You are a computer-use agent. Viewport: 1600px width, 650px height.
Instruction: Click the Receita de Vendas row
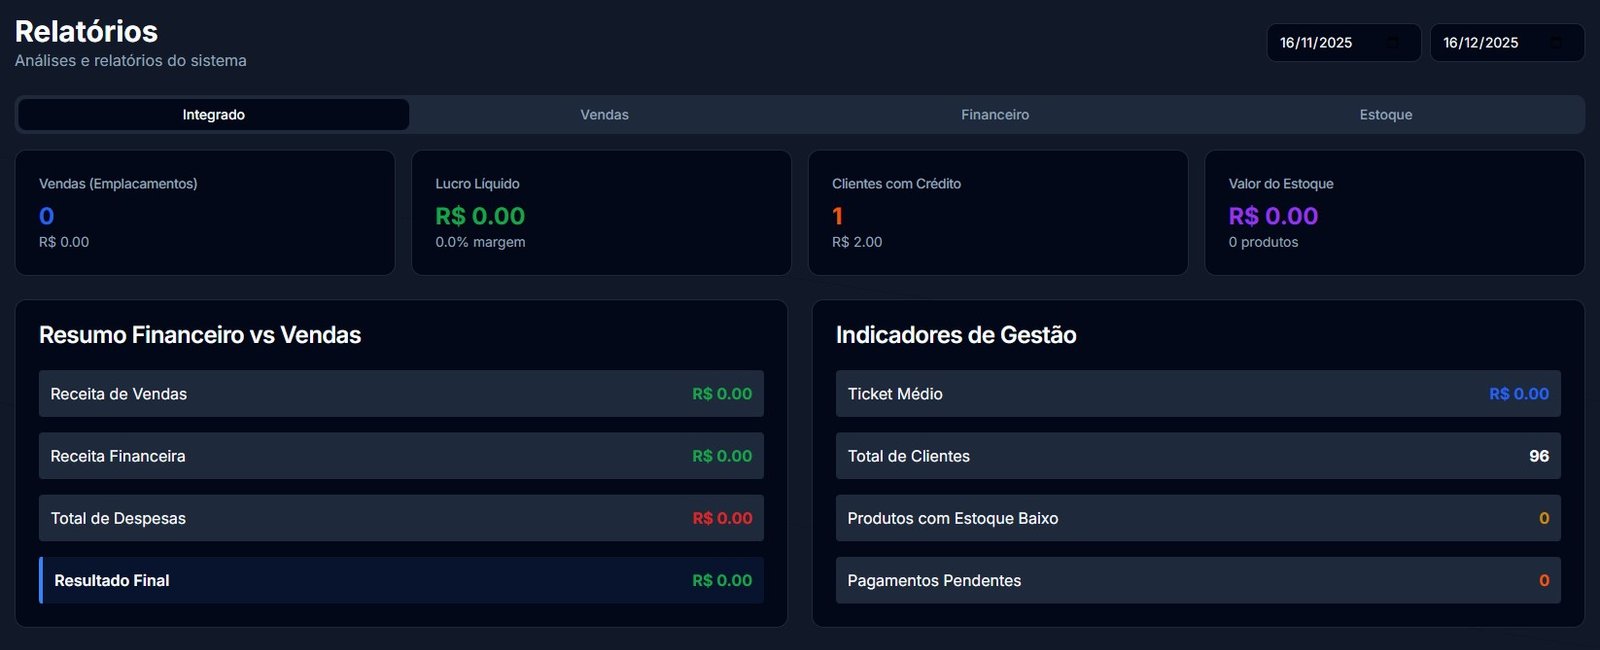coord(401,394)
